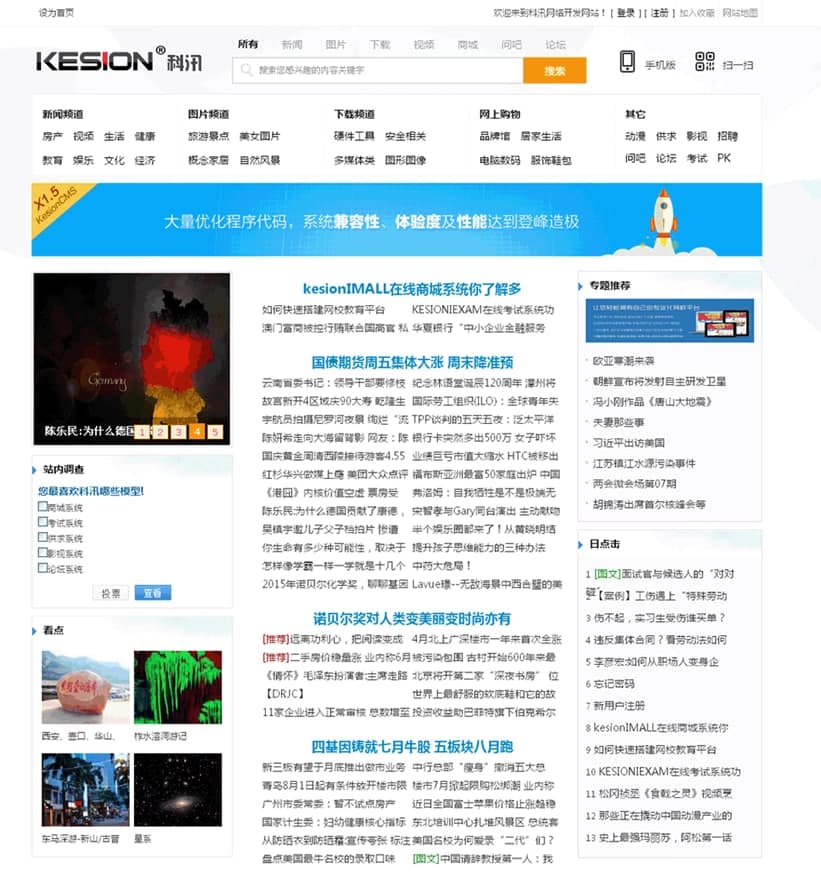Open the street scene 东马 thumbnail
Image resolution: width=821 pixels, height=881 pixels.
85,789
